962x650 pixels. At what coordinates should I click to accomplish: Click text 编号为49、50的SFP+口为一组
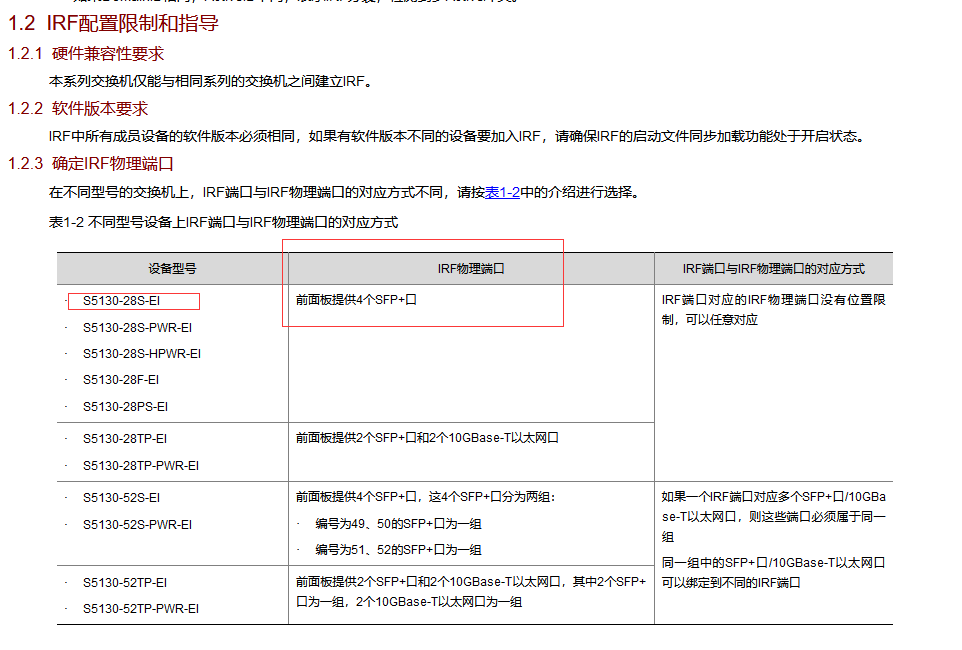(398, 524)
